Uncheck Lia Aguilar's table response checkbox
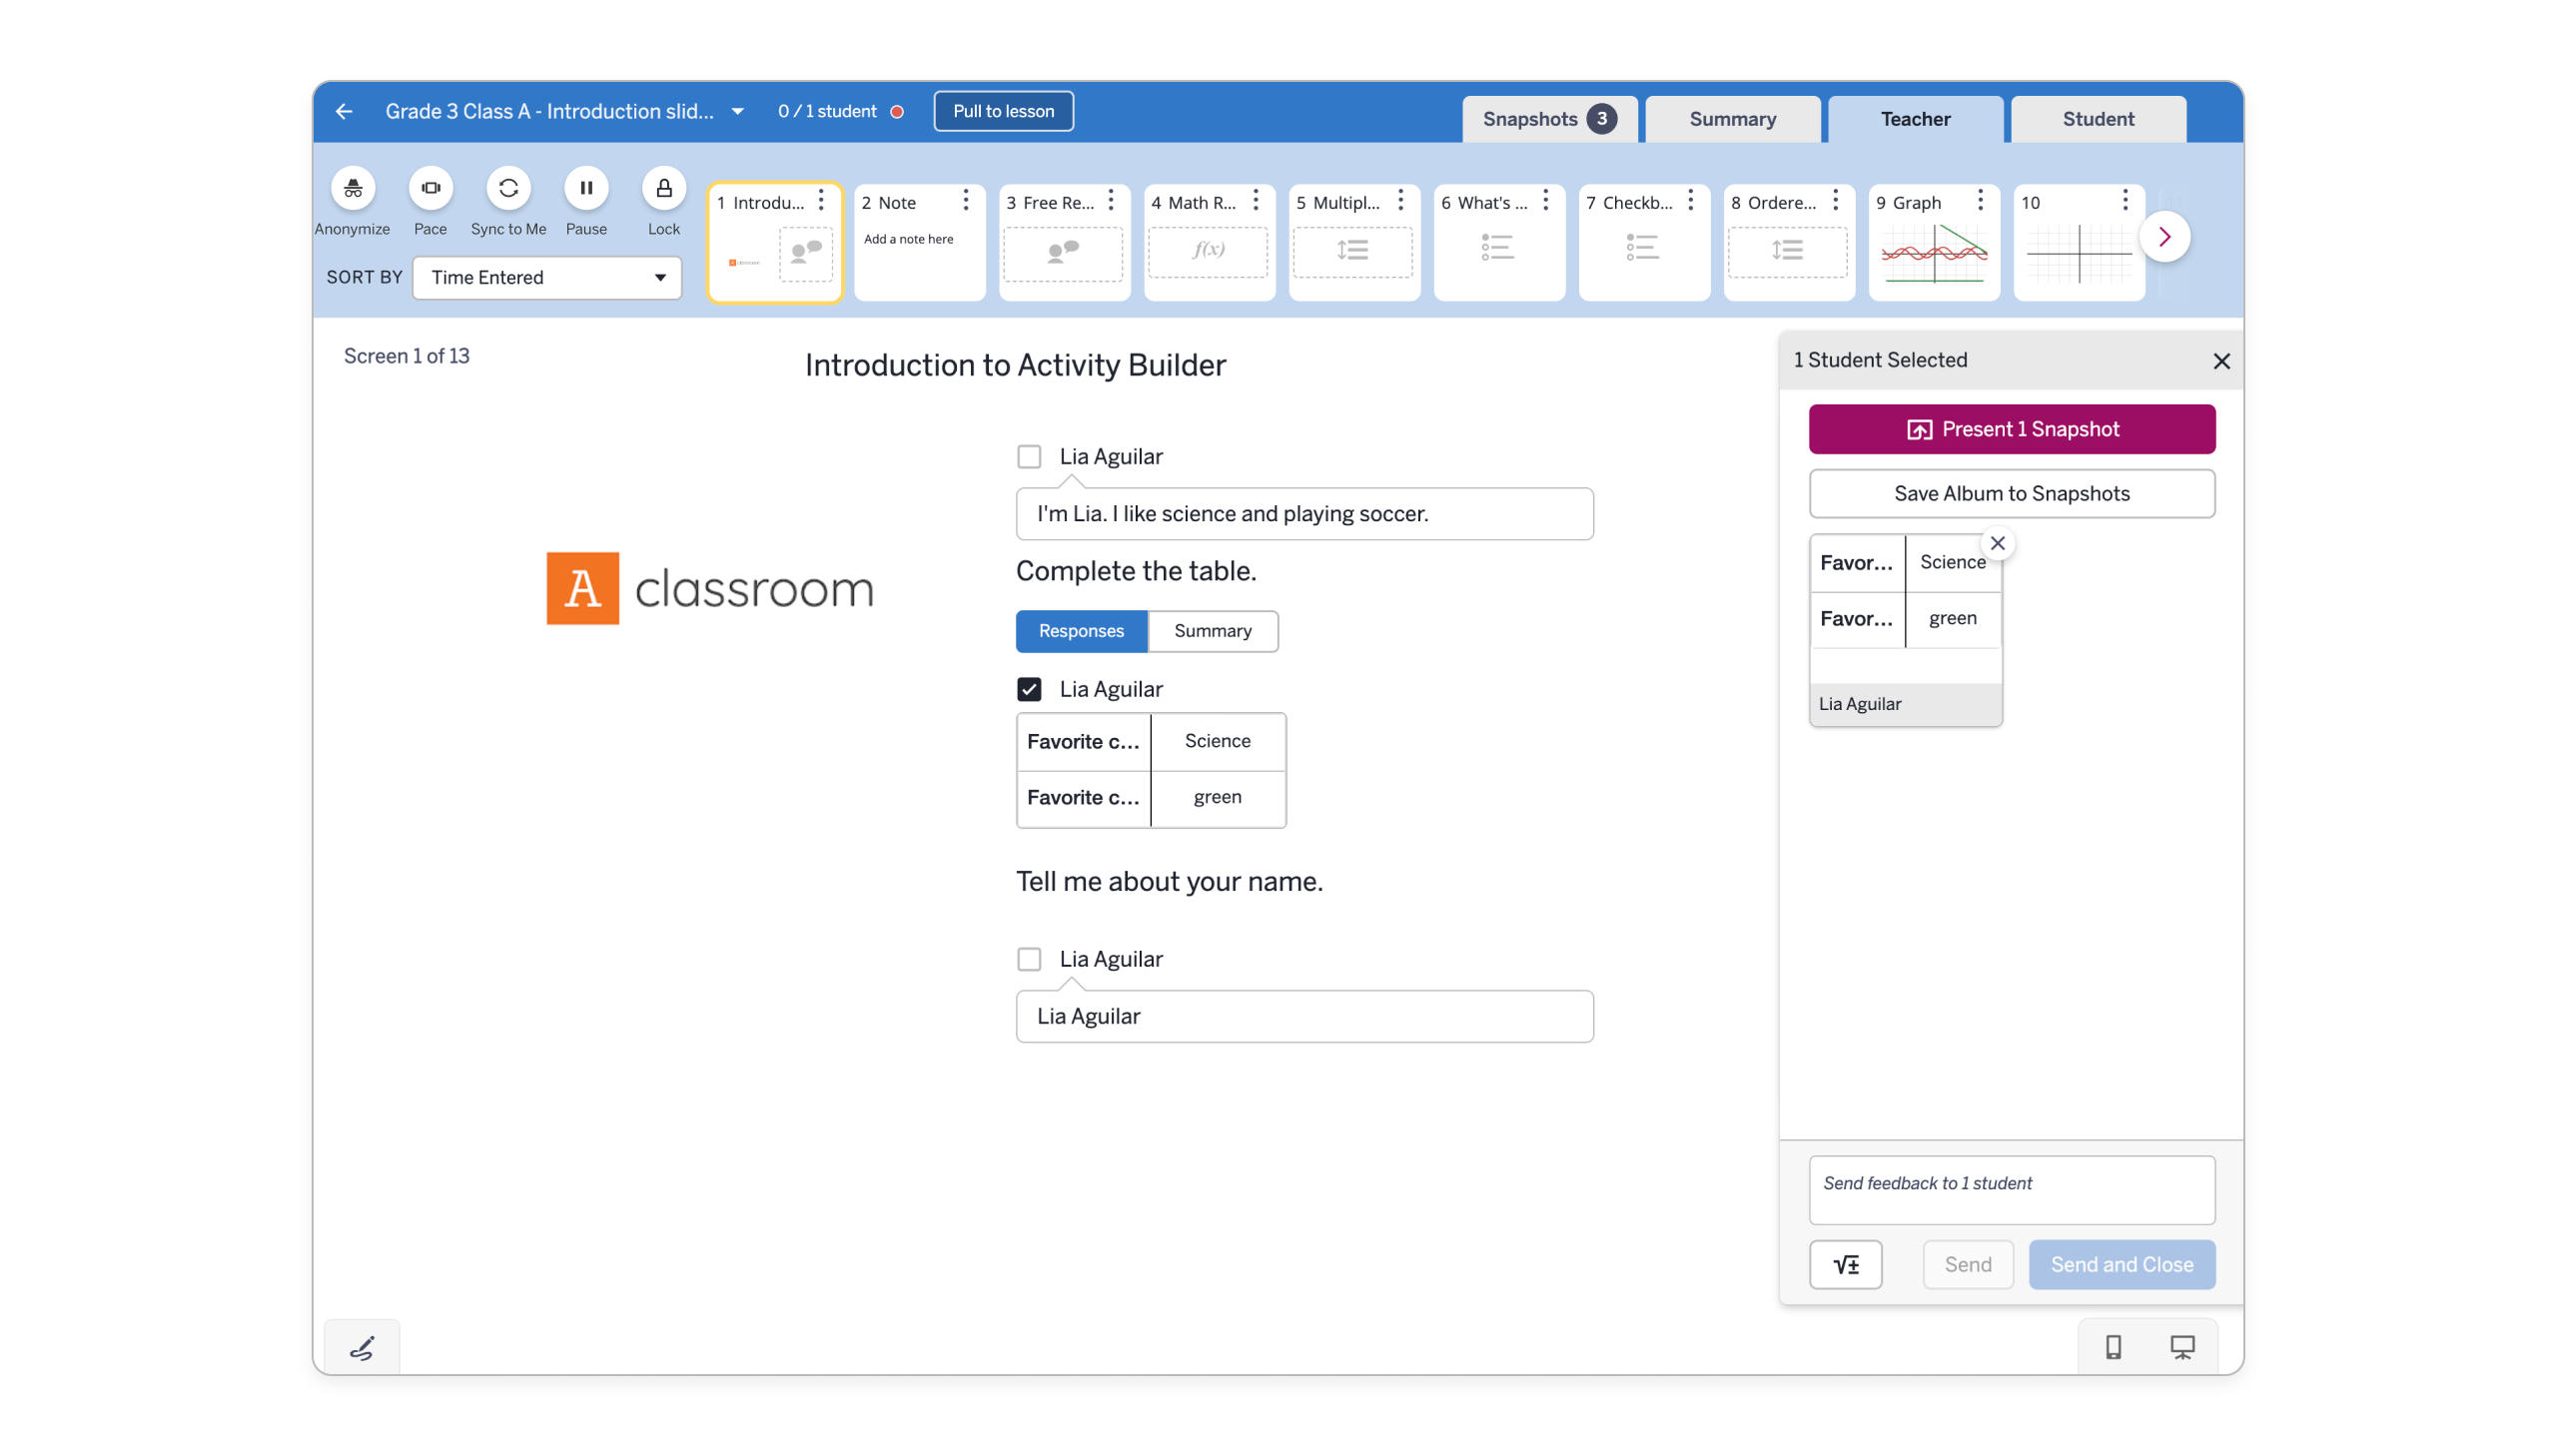This screenshot has height=1456, width=2557. (1028, 689)
